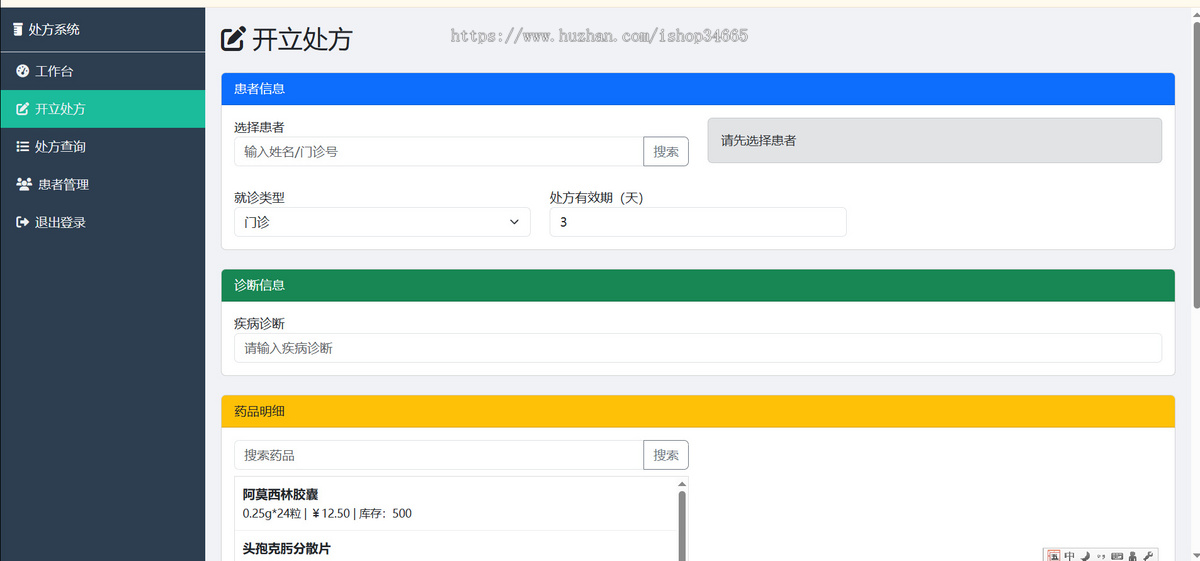Select 阿莫西林胶囊 in the drug list
The image size is (1200, 561).
(456, 503)
